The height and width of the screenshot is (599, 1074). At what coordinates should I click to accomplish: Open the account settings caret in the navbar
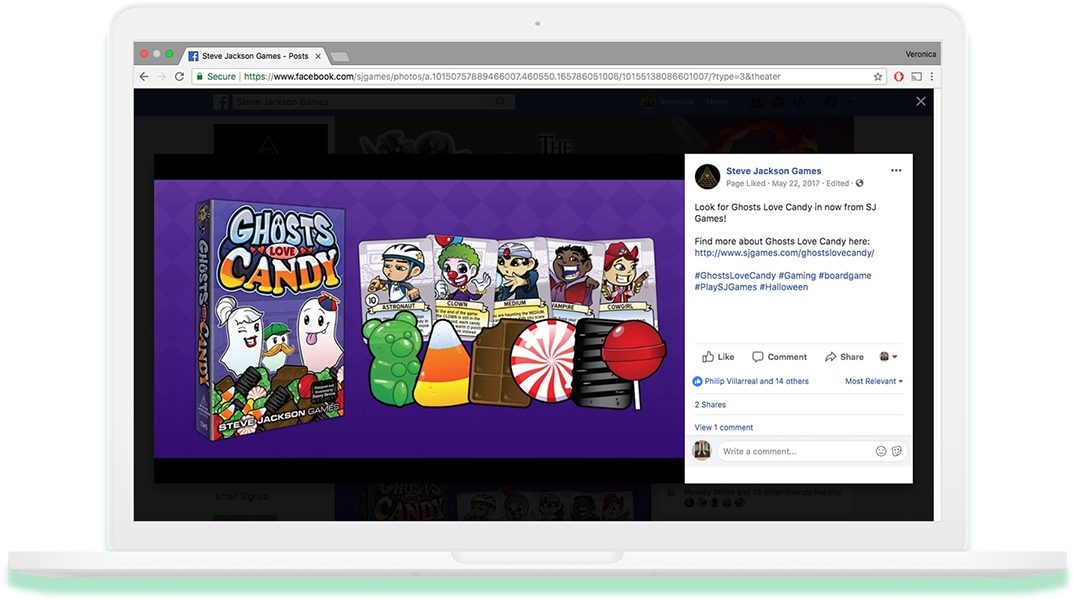point(849,101)
